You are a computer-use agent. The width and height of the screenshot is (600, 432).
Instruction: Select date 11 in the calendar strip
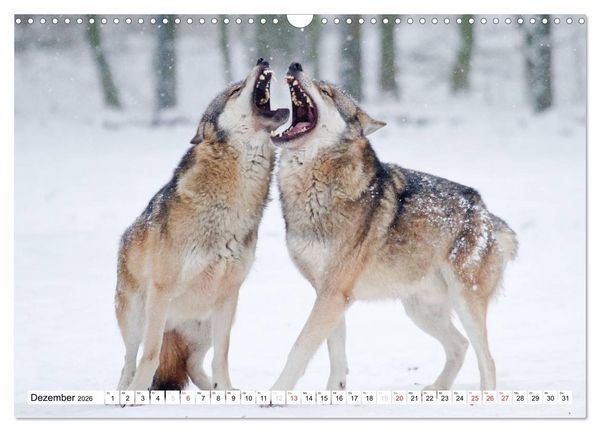[x=263, y=398]
